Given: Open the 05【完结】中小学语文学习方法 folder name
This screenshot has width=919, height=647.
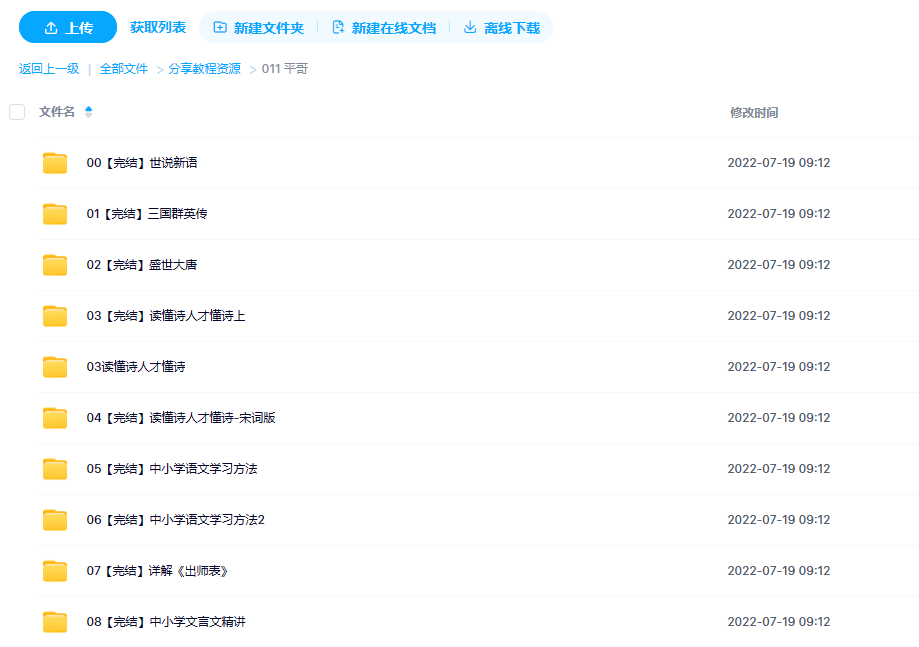Looking at the screenshot, I should (170, 468).
